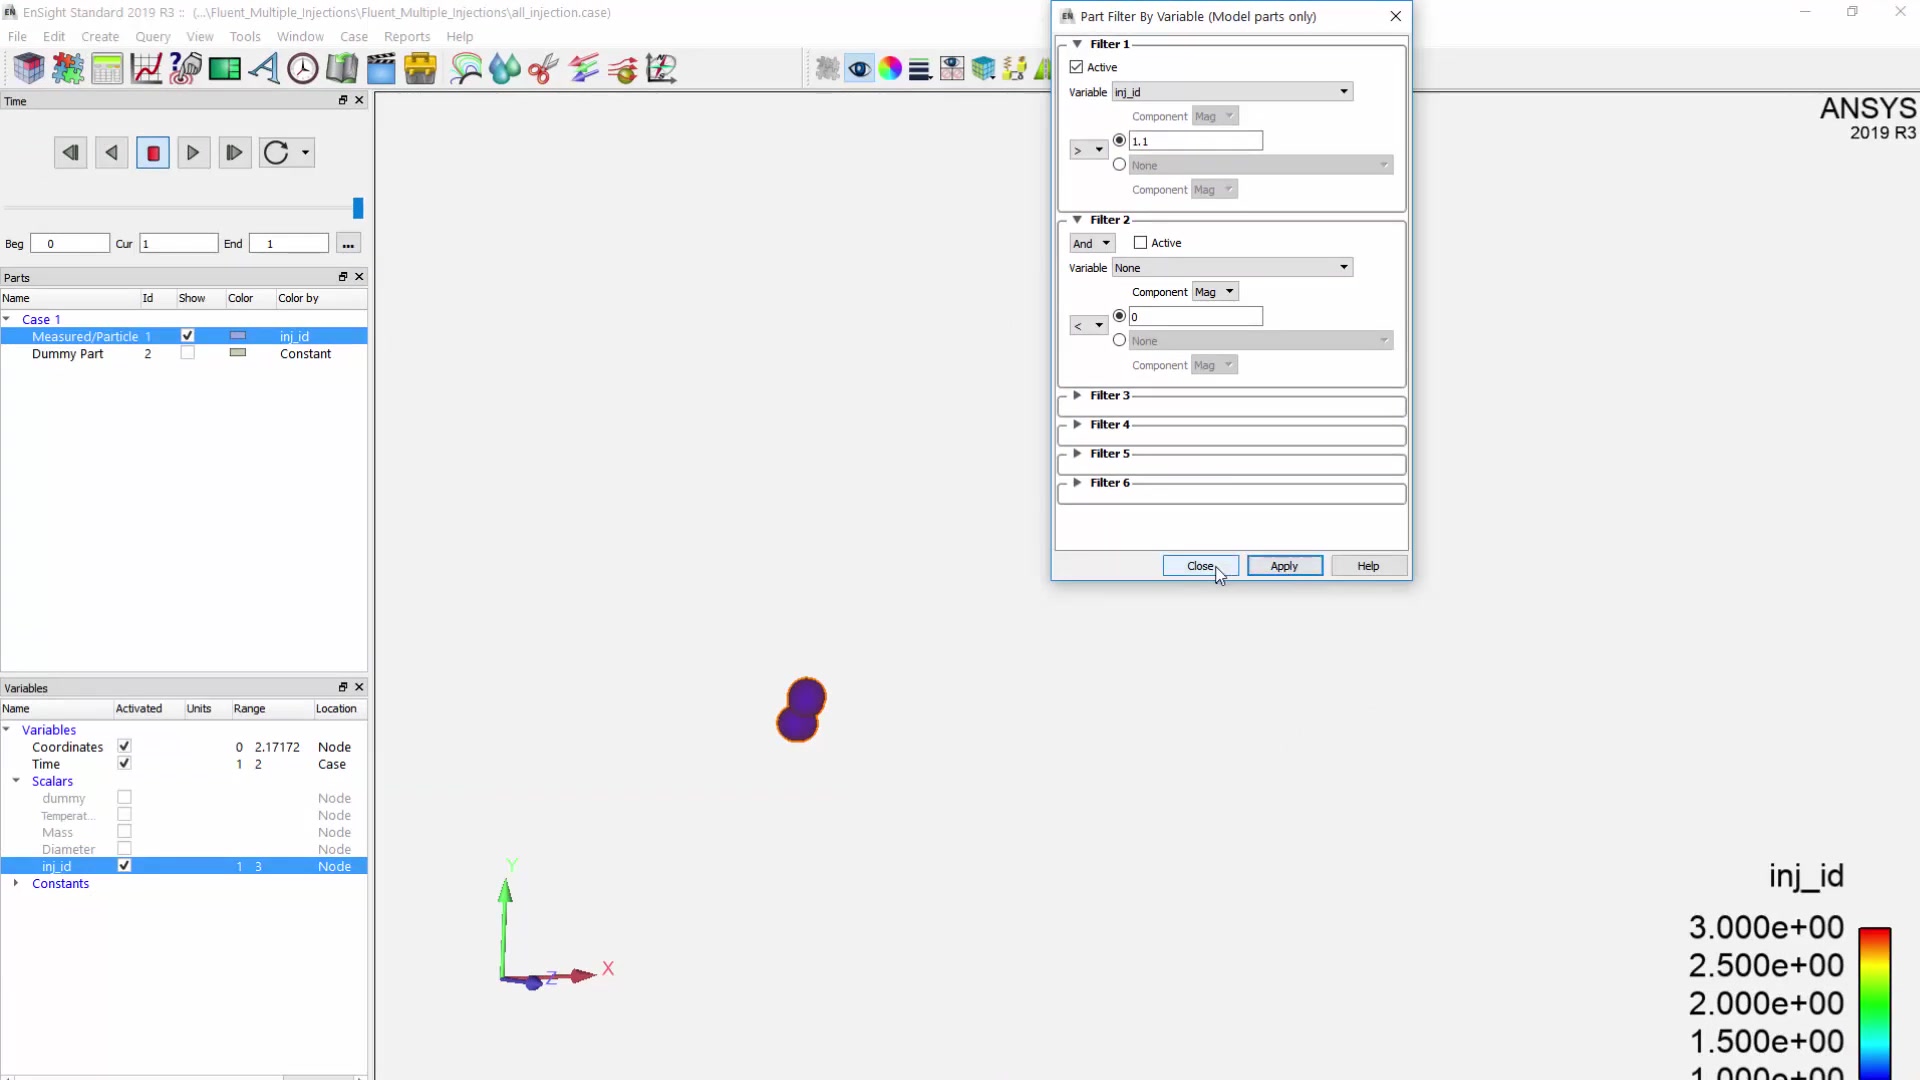Toggle the eye visibility mode icon
Viewport: 1920px width, 1080px height.
[x=861, y=67]
